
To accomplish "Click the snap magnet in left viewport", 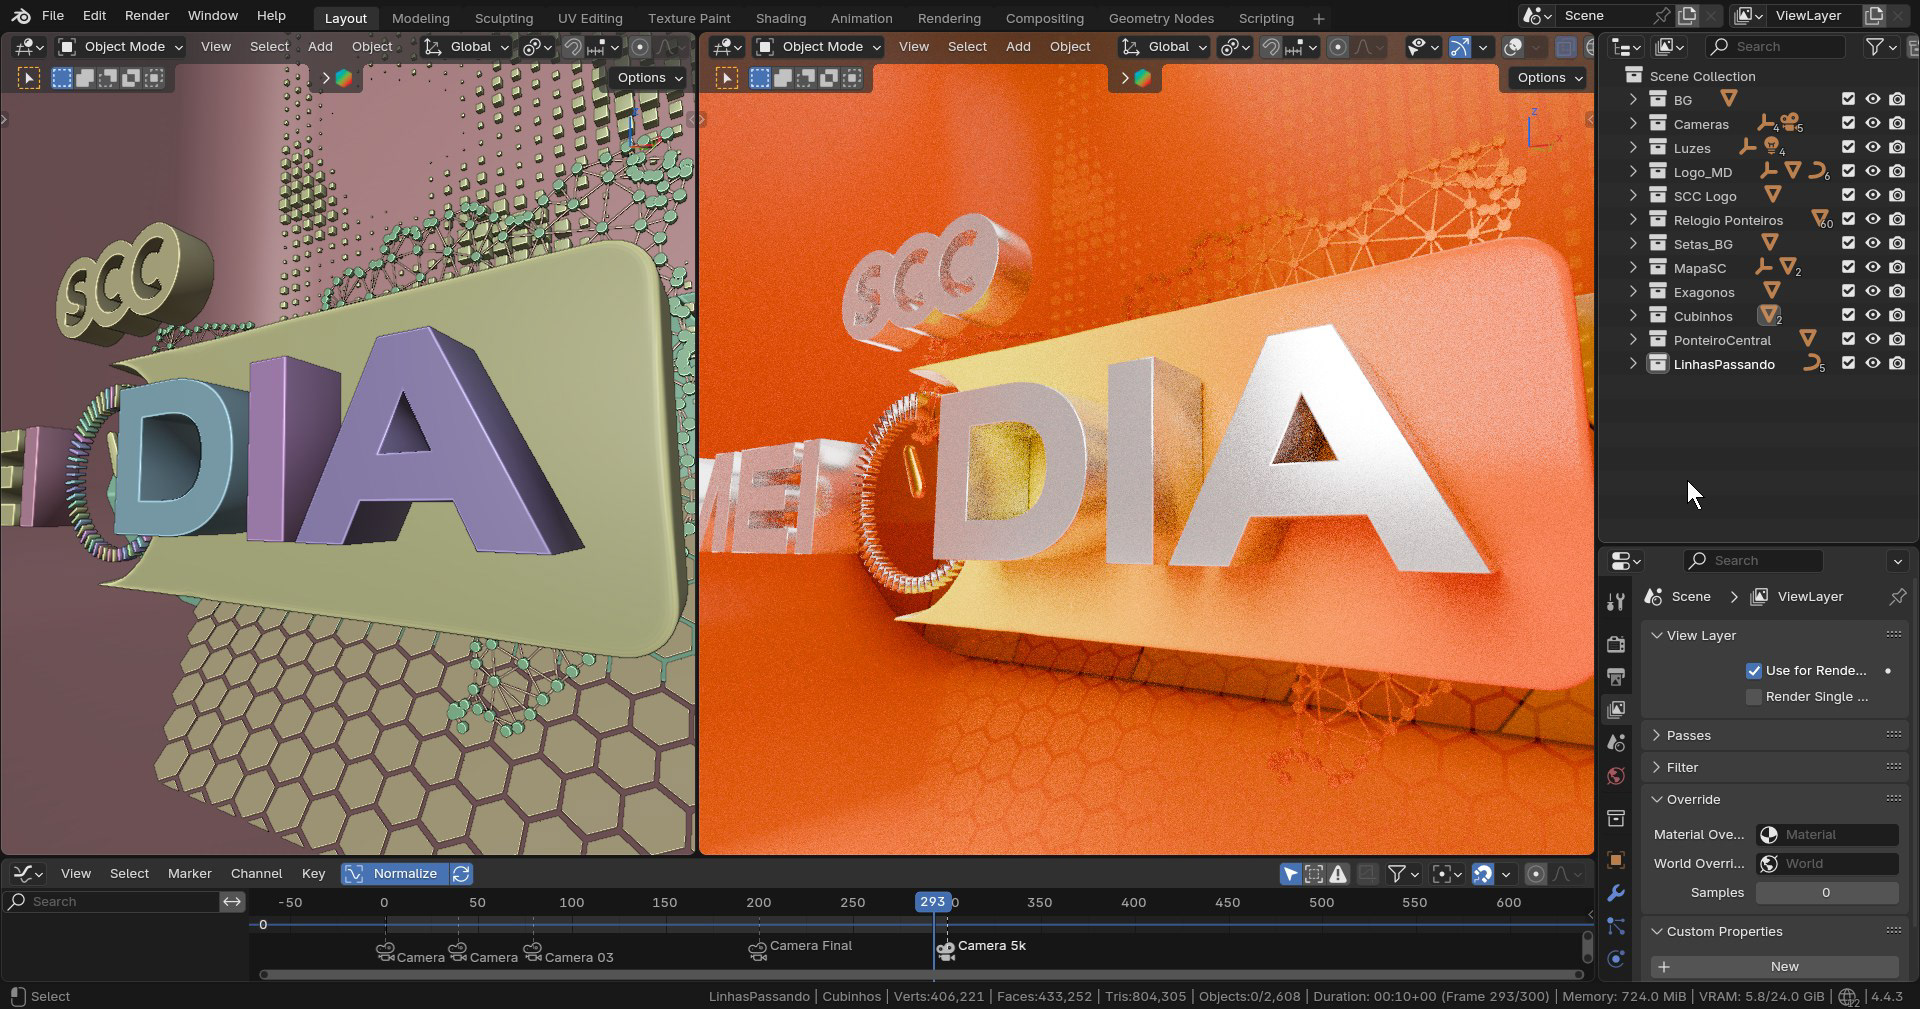I will (x=573, y=47).
